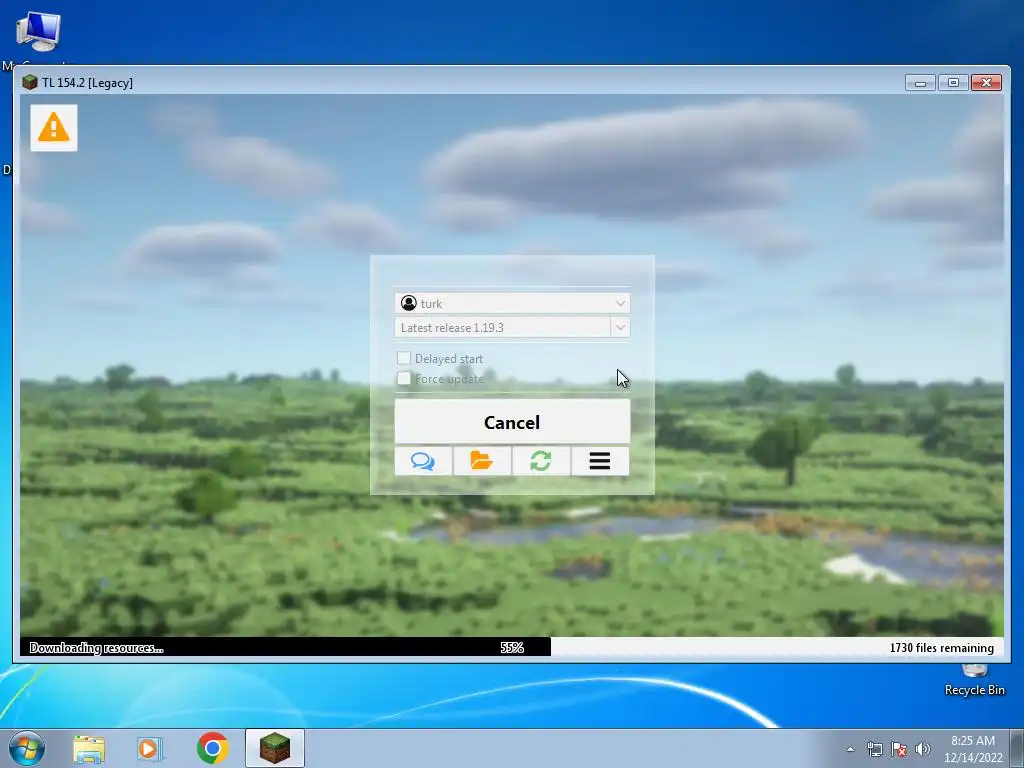Click the TL 154.2 [Legacy] title text
The height and width of the screenshot is (768, 1024).
click(88, 83)
